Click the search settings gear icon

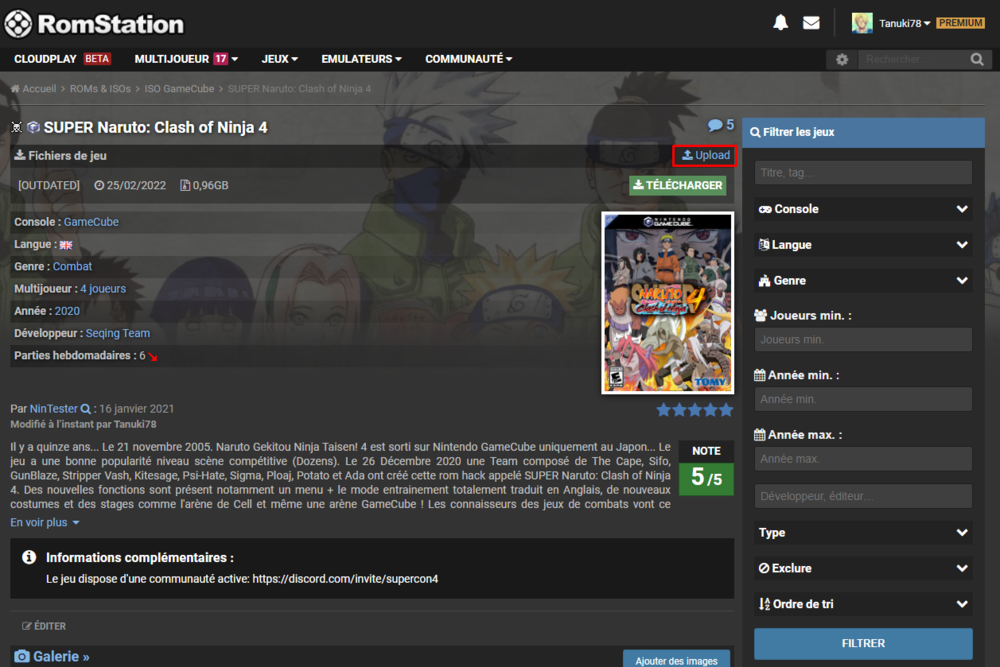[x=842, y=60]
